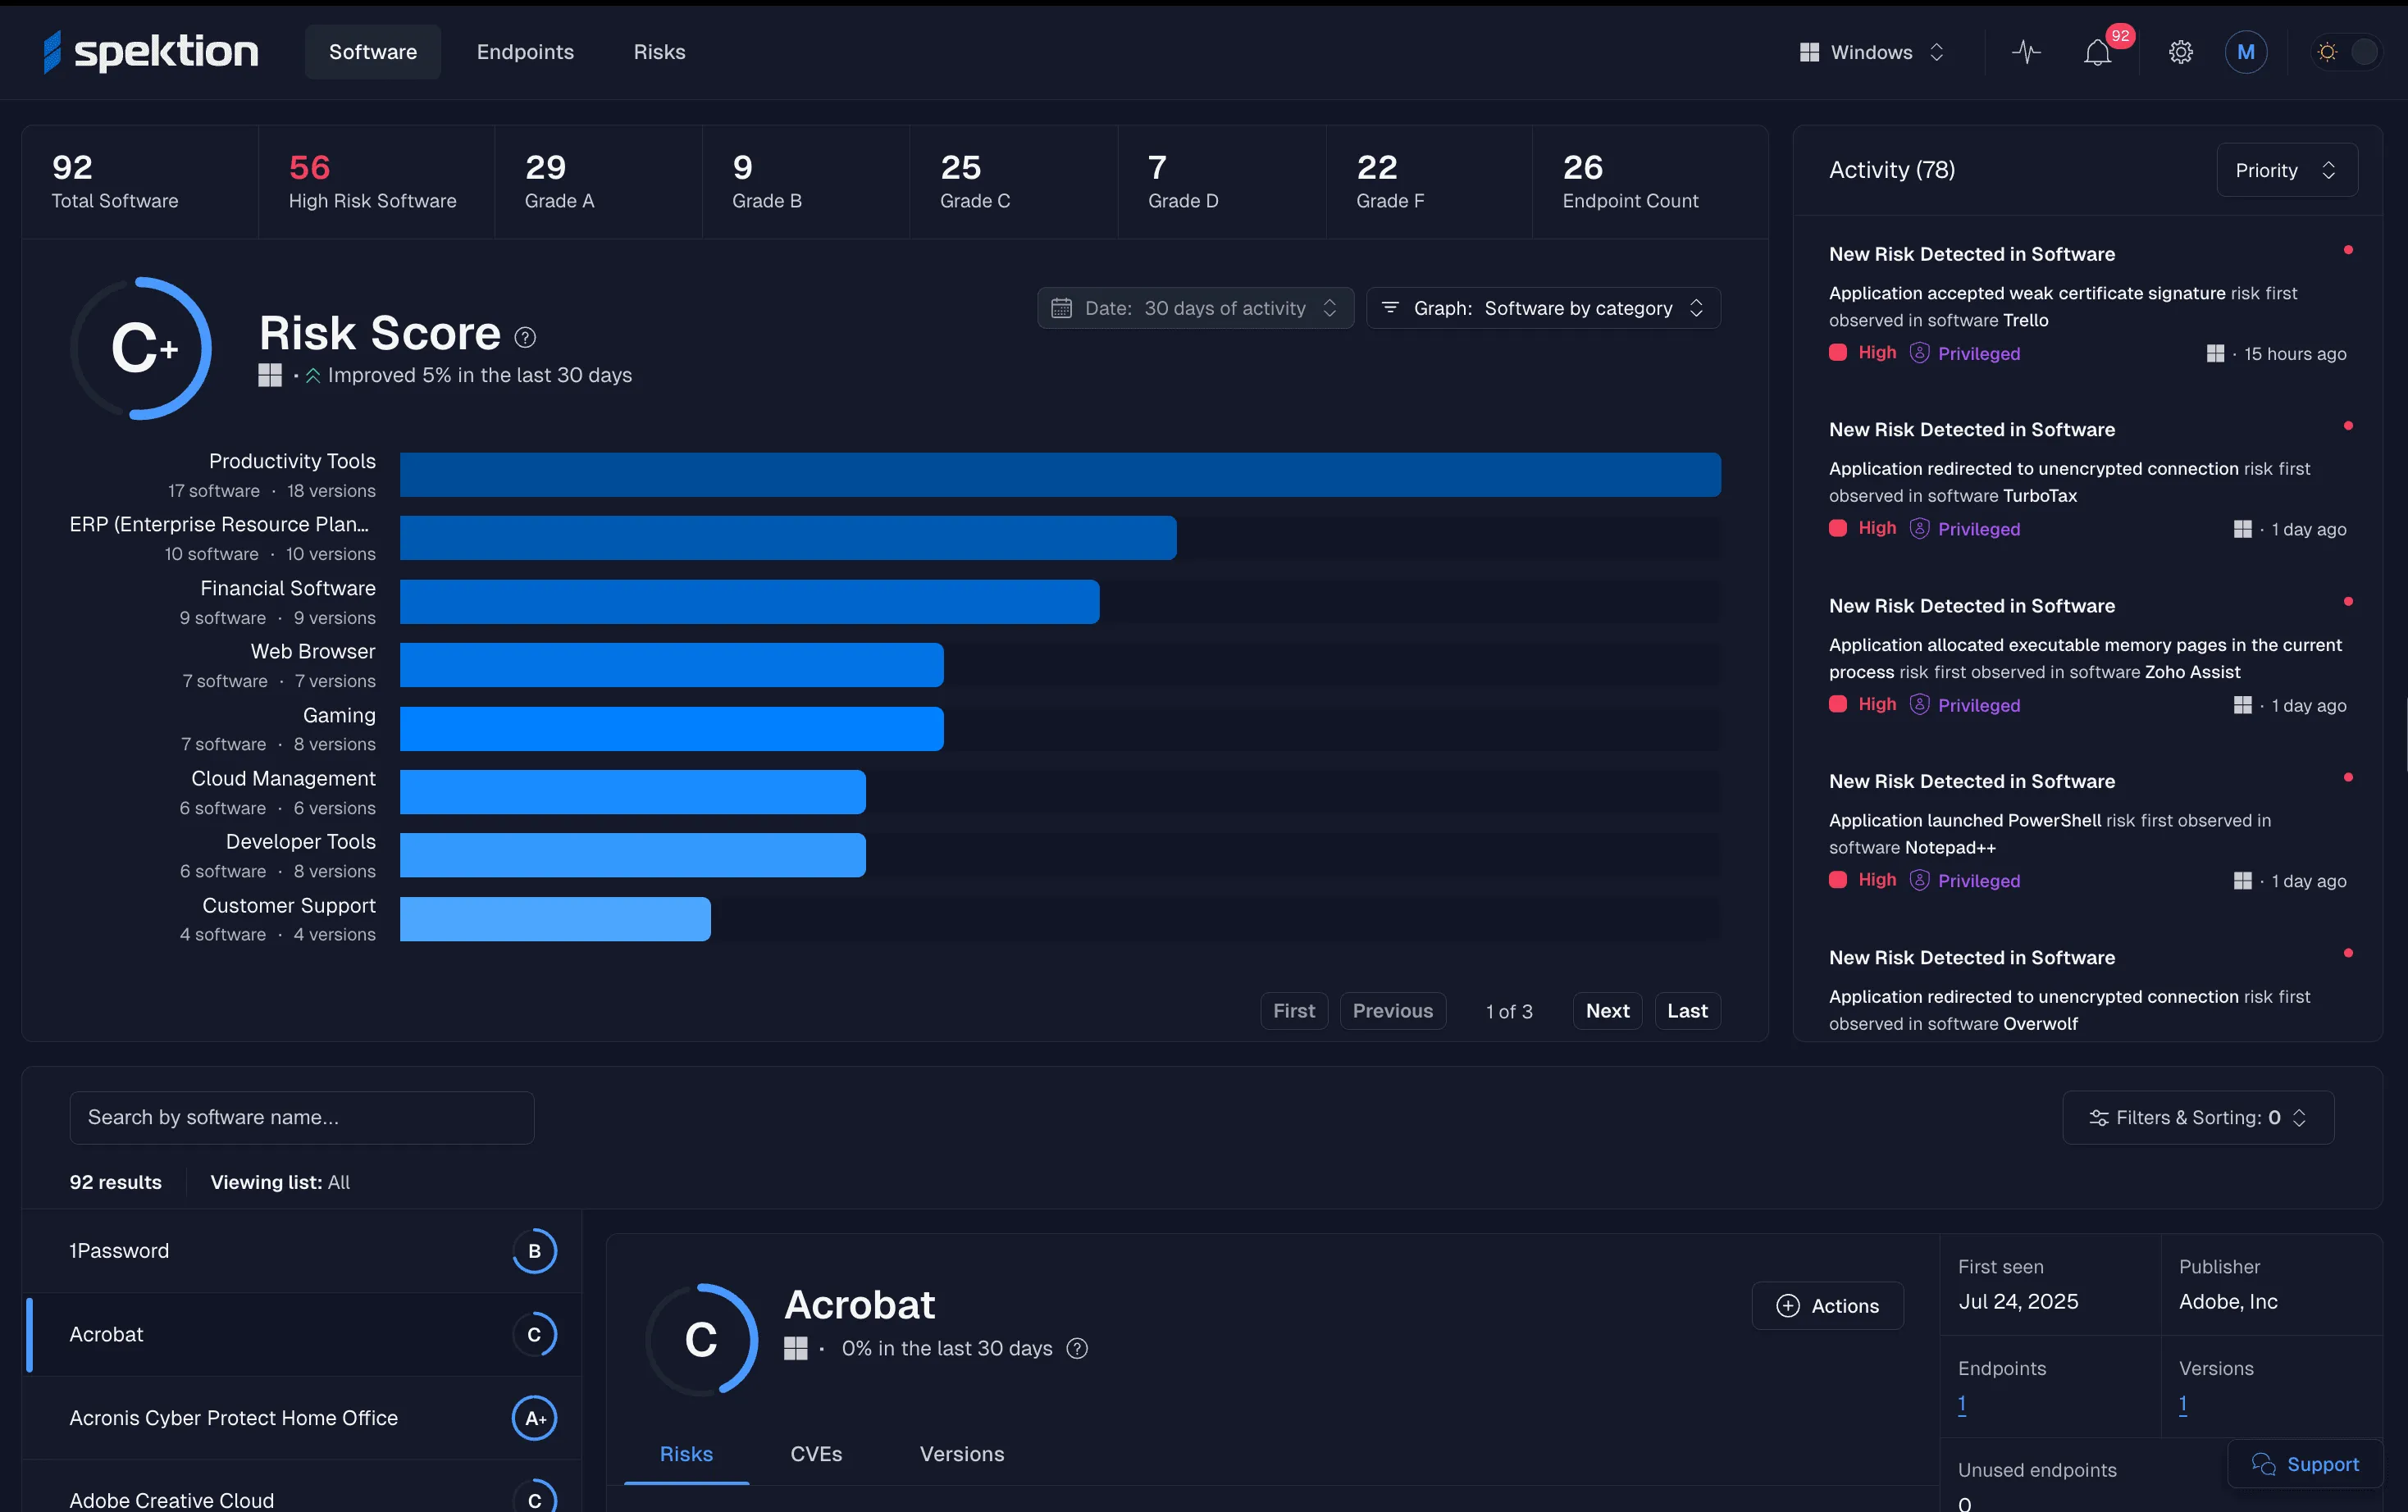Go to the Next chart page
2408x1512 pixels.
coord(1607,1011)
